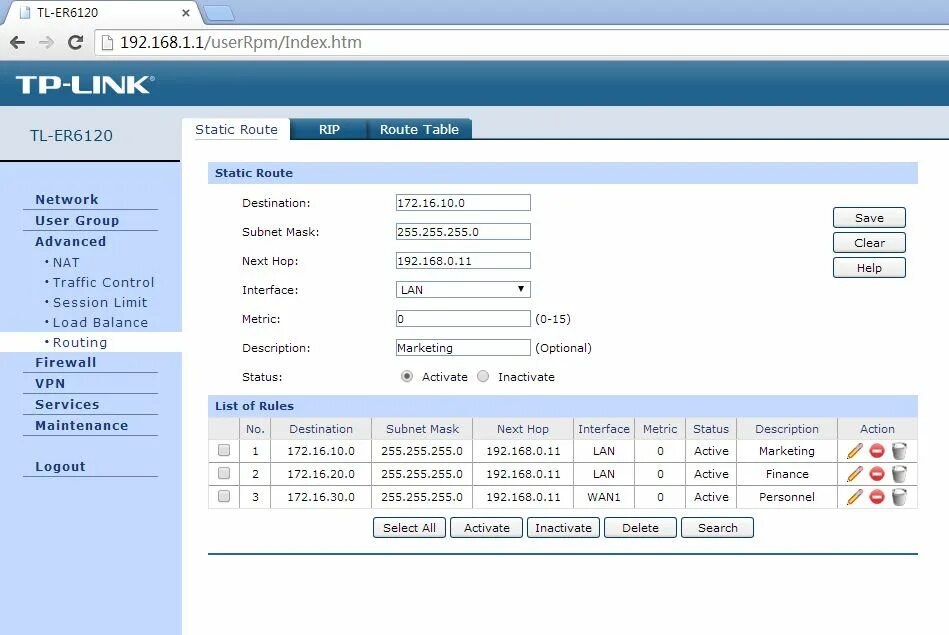949x635 pixels.
Task: Delete rule 3 via its trash icon
Action: 898,497
